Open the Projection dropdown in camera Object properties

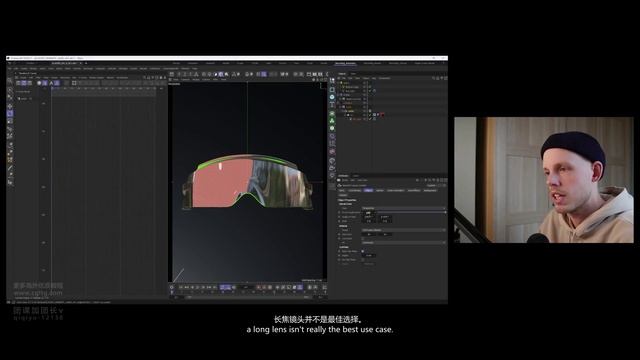[x=404, y=208]
